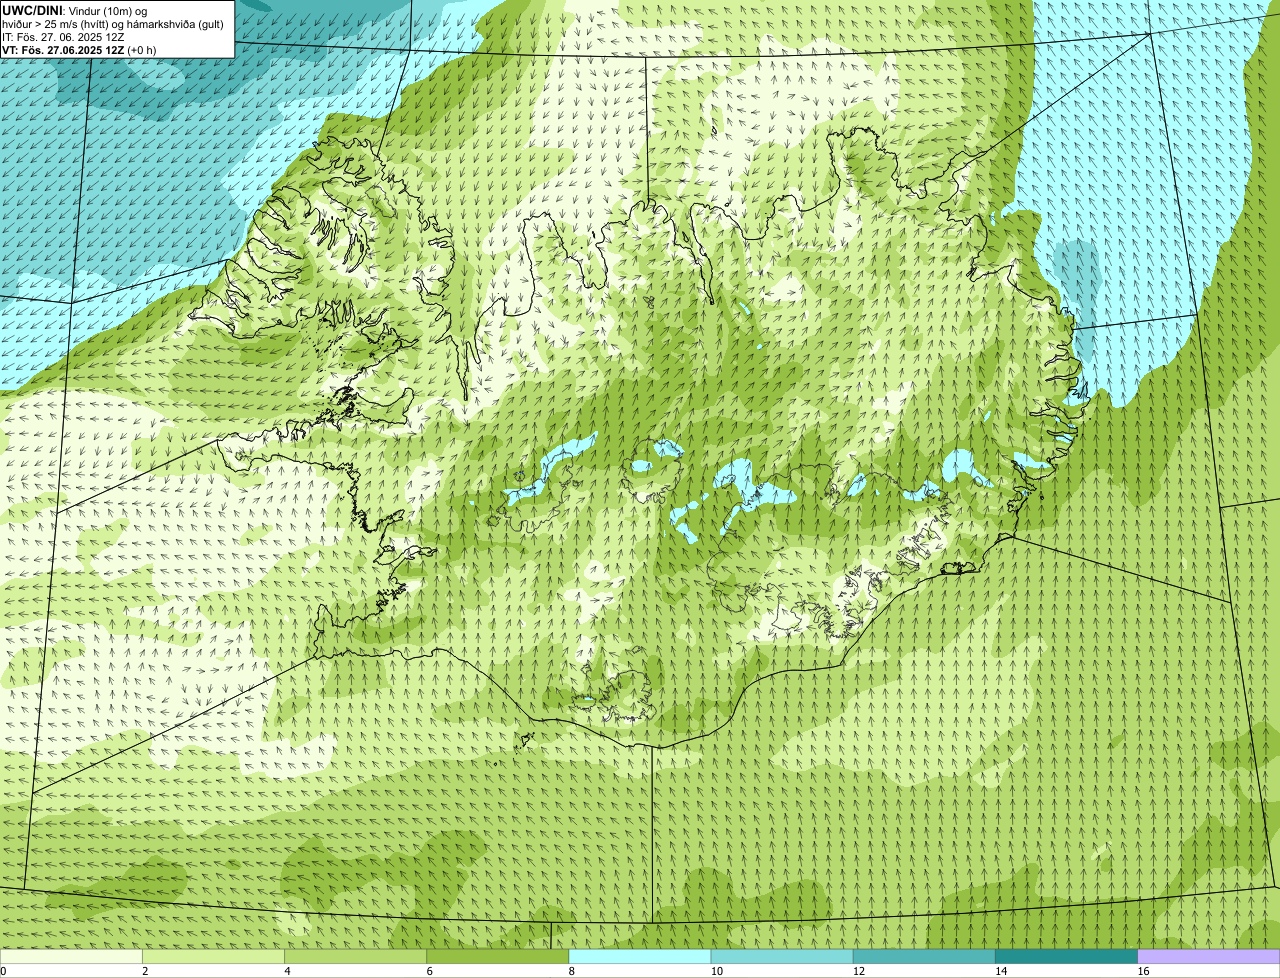Image resolution: width=1280 pixels, height=978 pixels.
Task: Click the legend scale label '10'
Action: coord(717,971)
